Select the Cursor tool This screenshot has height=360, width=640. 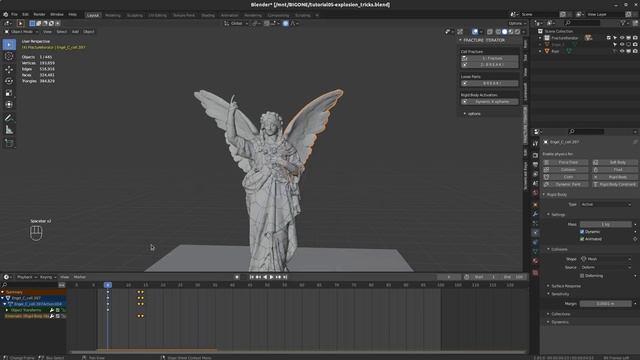(x=9, y=56)
